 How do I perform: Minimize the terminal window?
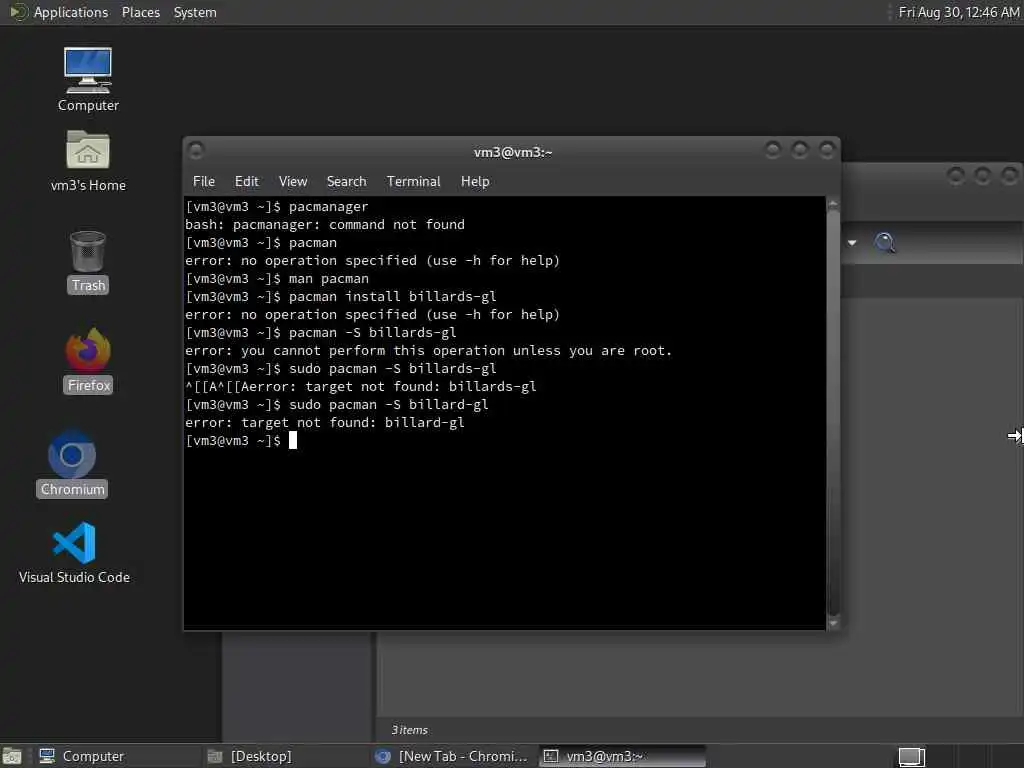coord(773,151)
